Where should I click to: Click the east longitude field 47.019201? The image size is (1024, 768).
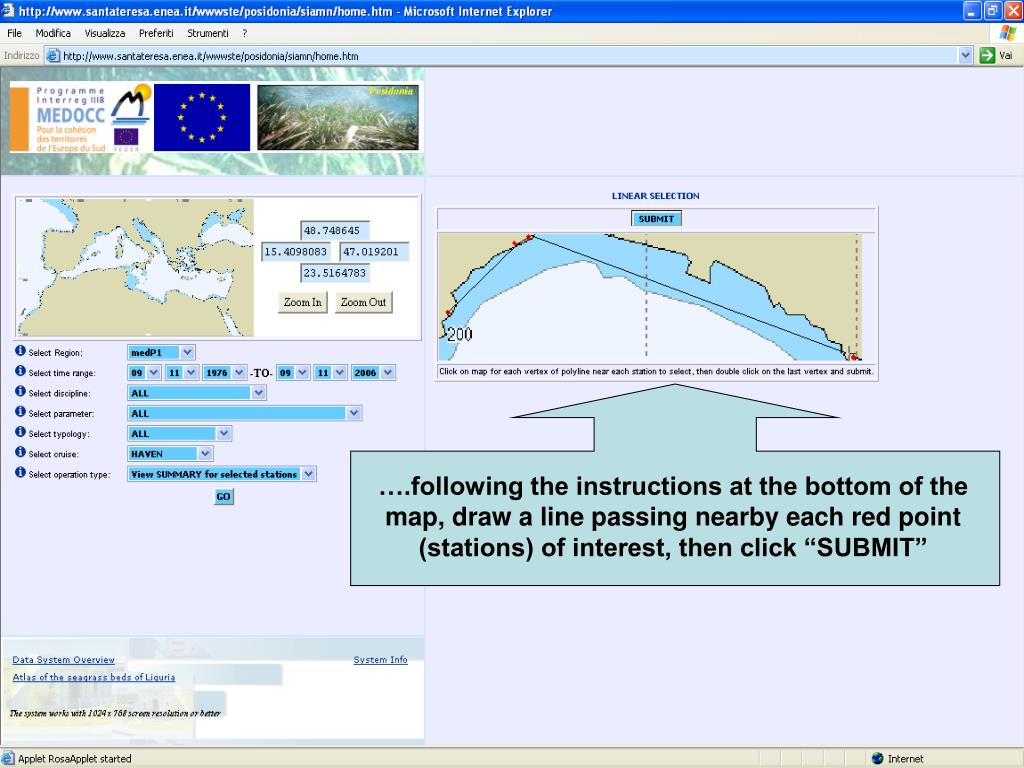click(x=374, y=251)
